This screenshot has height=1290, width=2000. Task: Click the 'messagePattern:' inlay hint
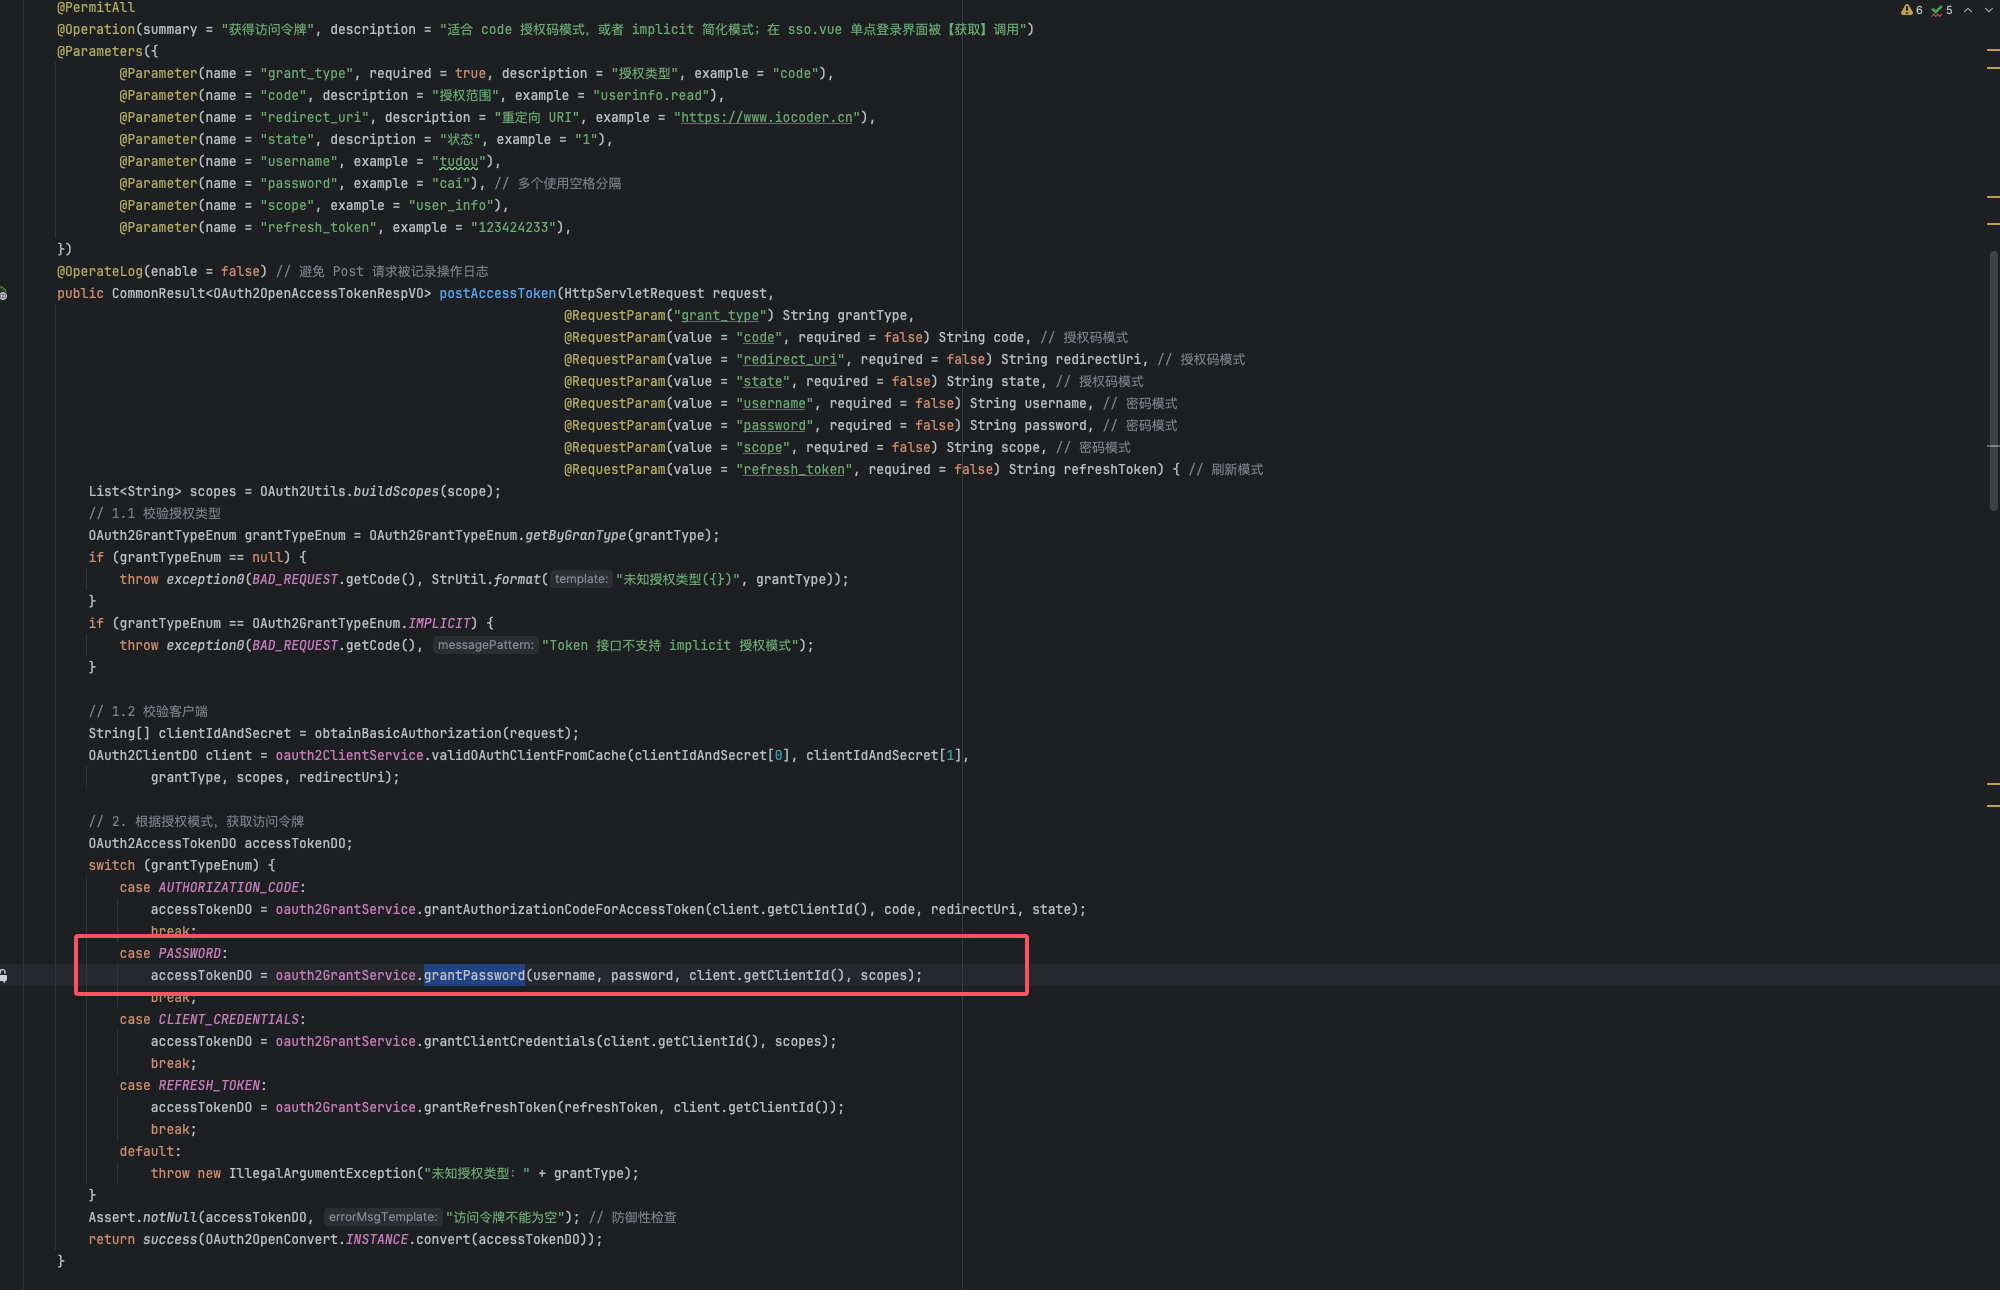(486, 646)
